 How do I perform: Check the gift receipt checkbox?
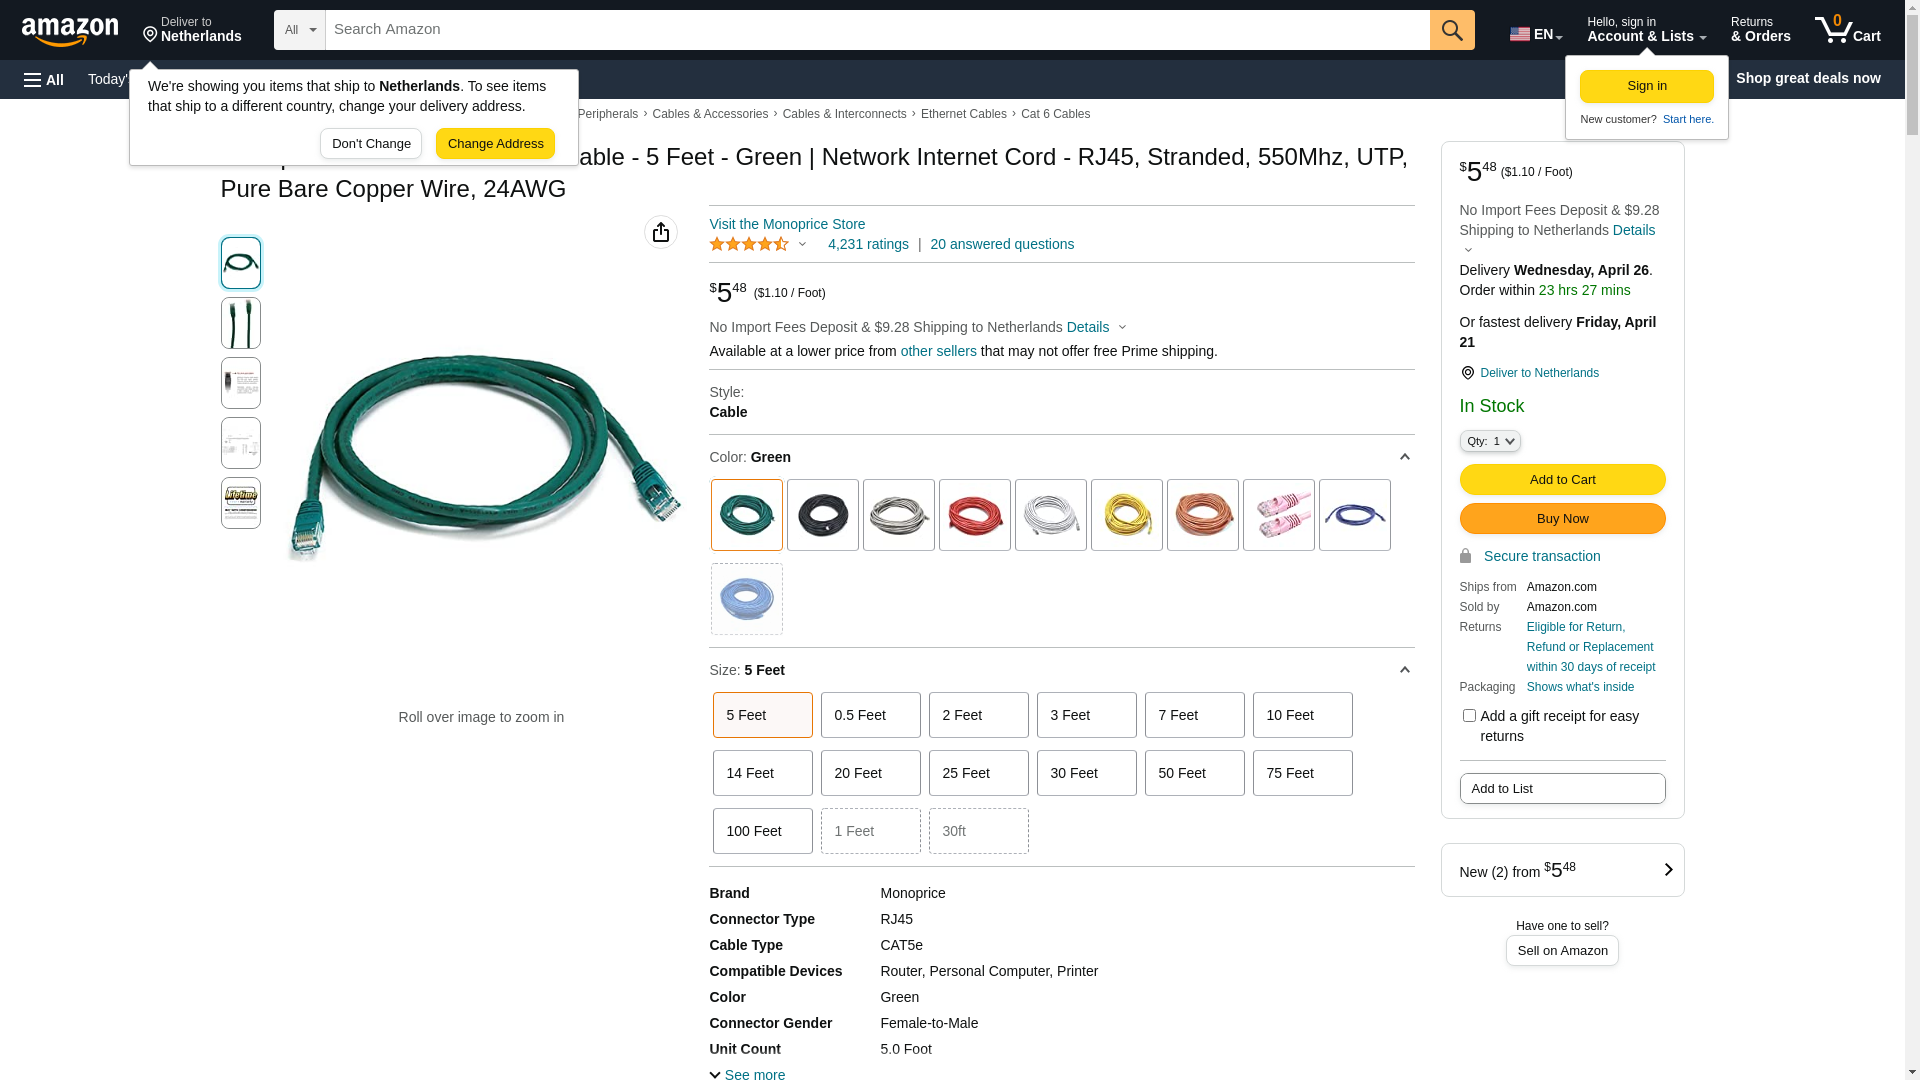pos(1469,716)
